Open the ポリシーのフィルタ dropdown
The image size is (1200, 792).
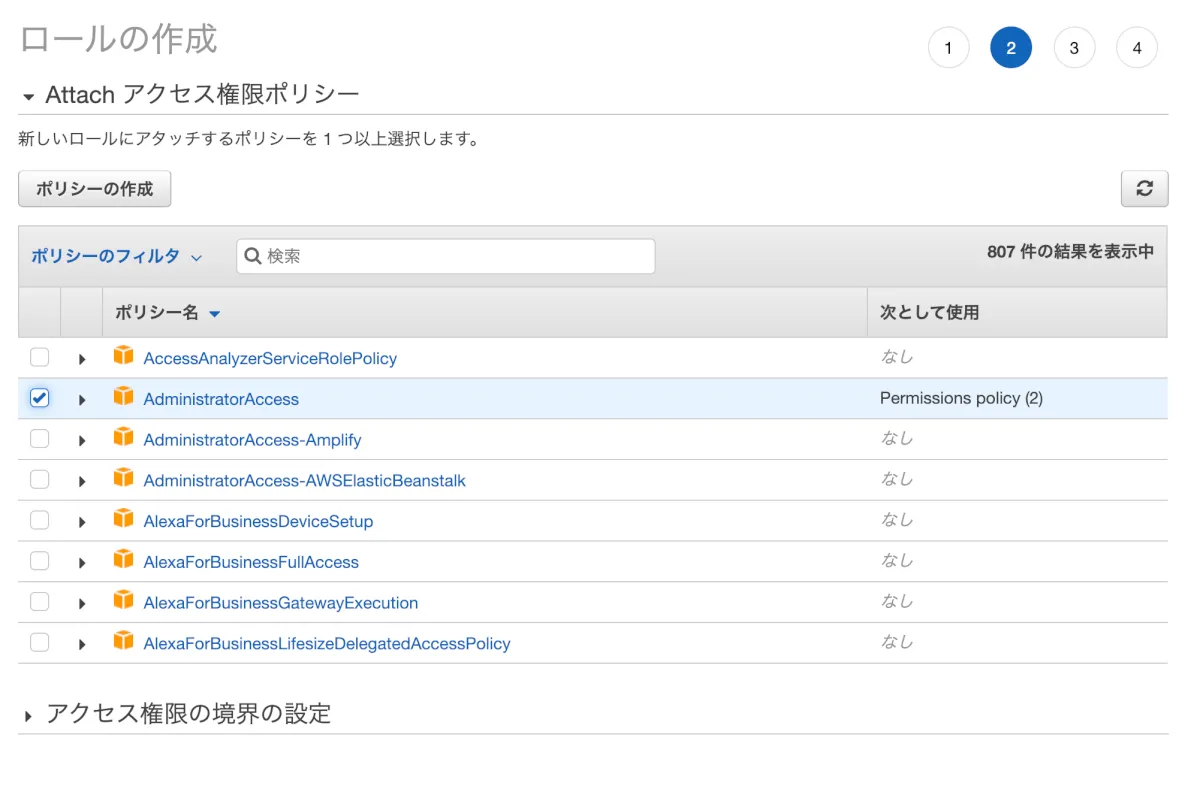pyautogui.click(x=116, y=256)
